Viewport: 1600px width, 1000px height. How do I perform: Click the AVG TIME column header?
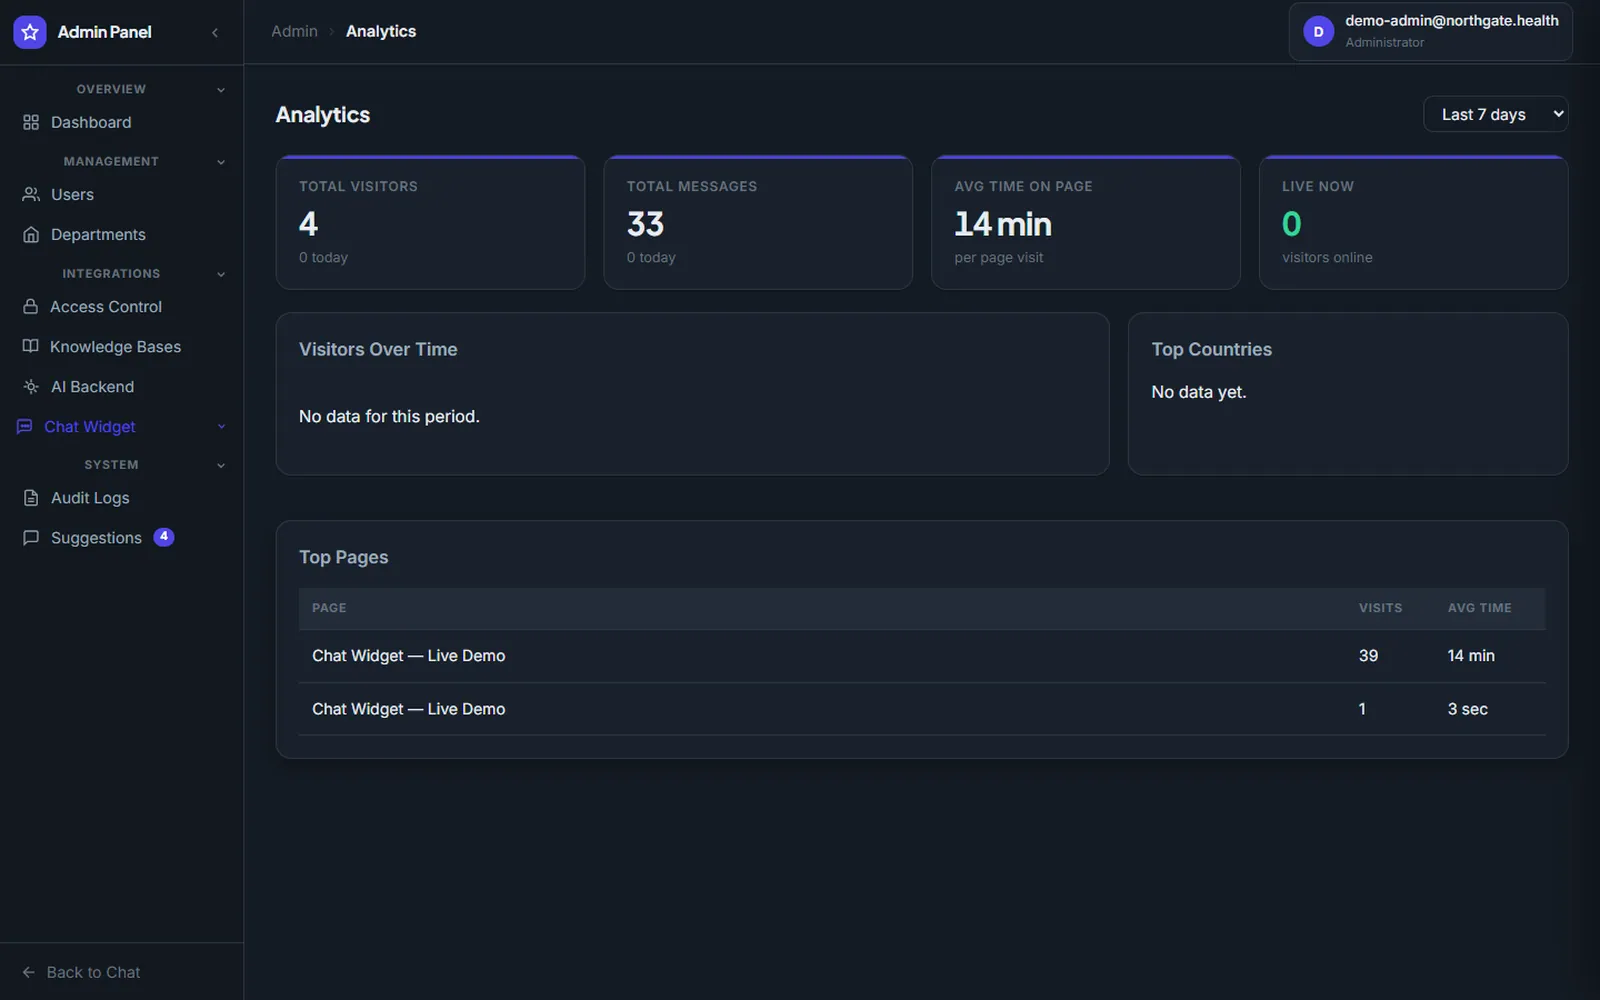pyautogui.click(x=1479, y=608)
